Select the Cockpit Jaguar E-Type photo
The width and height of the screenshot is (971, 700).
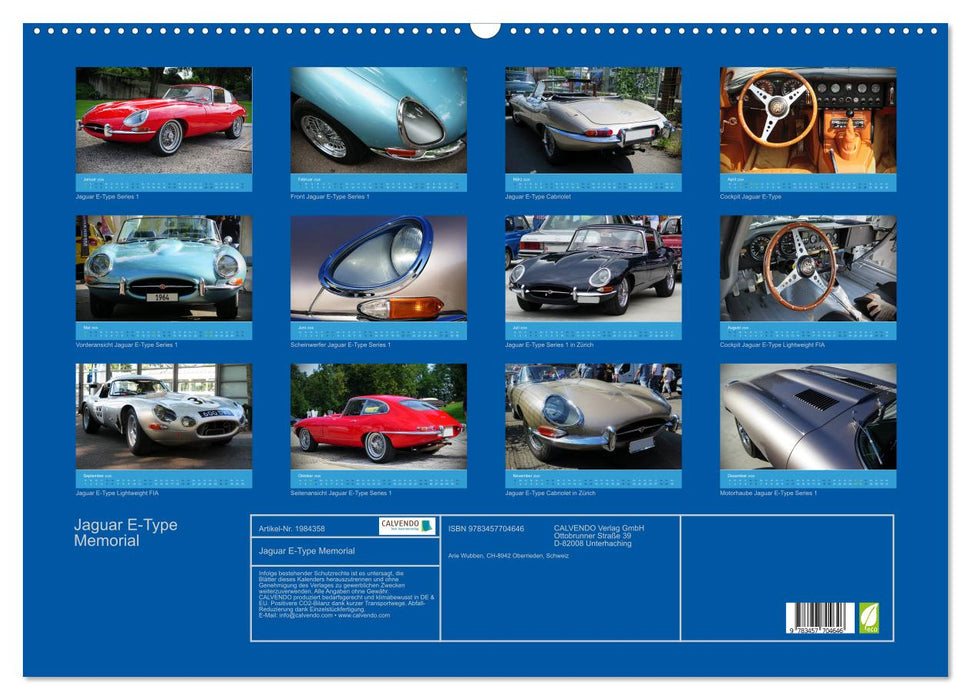(808, 120)
